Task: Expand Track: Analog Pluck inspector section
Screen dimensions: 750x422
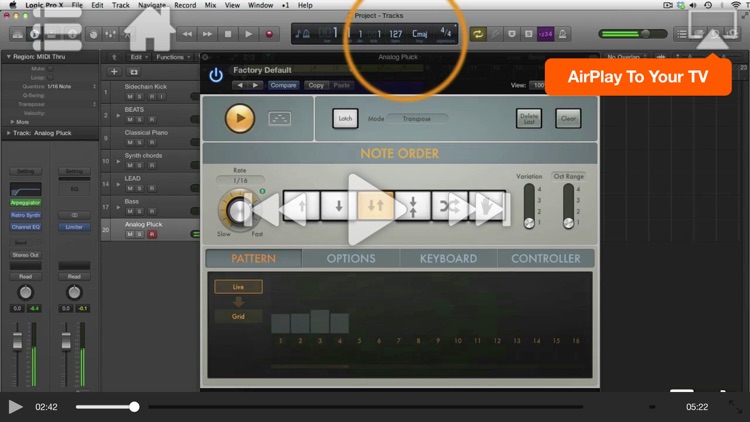Action: coord(8,133)
